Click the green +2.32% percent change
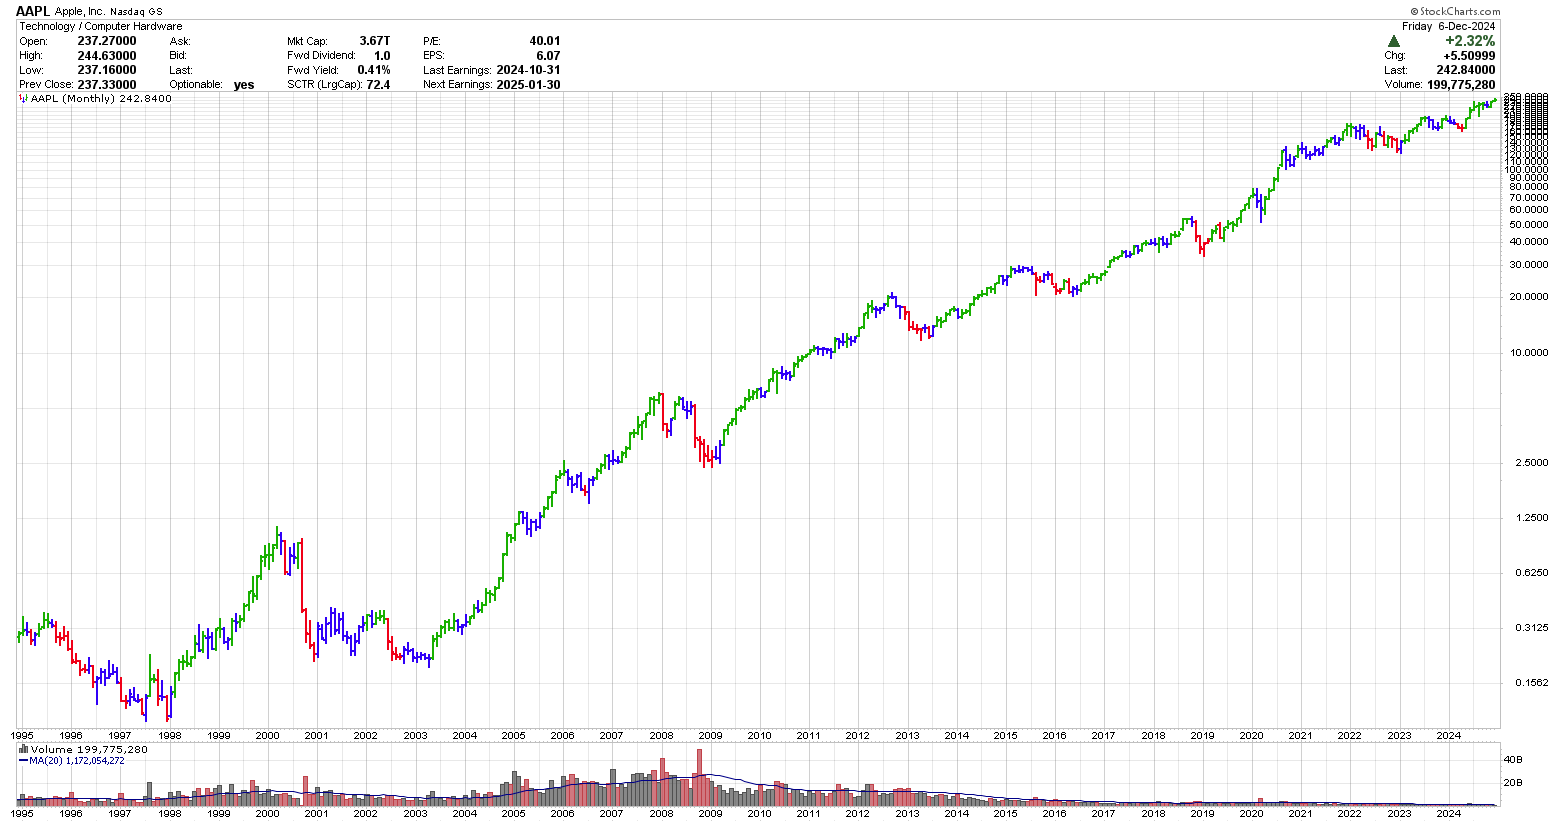Viewport: 1565px width, 822px height. pos(1470,41)
